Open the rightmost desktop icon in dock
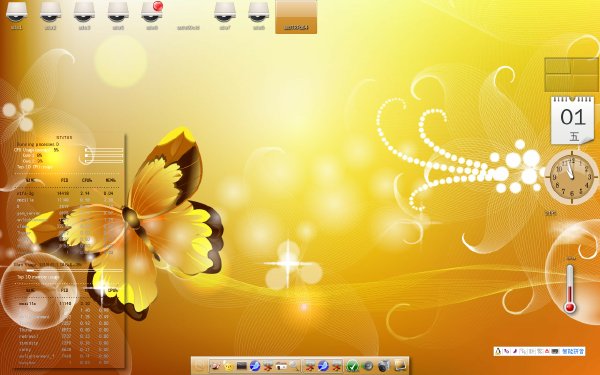The width and height of the screenshot is (600, 375). (400, 366)
